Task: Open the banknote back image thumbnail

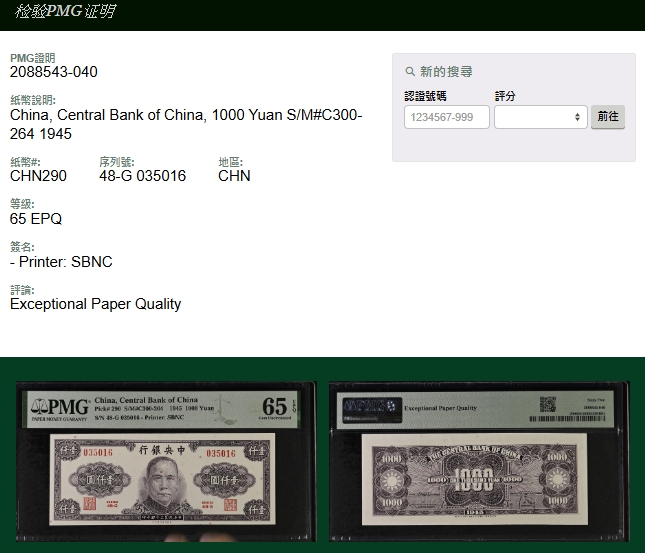Action: pyautogui.click(x=479, y=461)
